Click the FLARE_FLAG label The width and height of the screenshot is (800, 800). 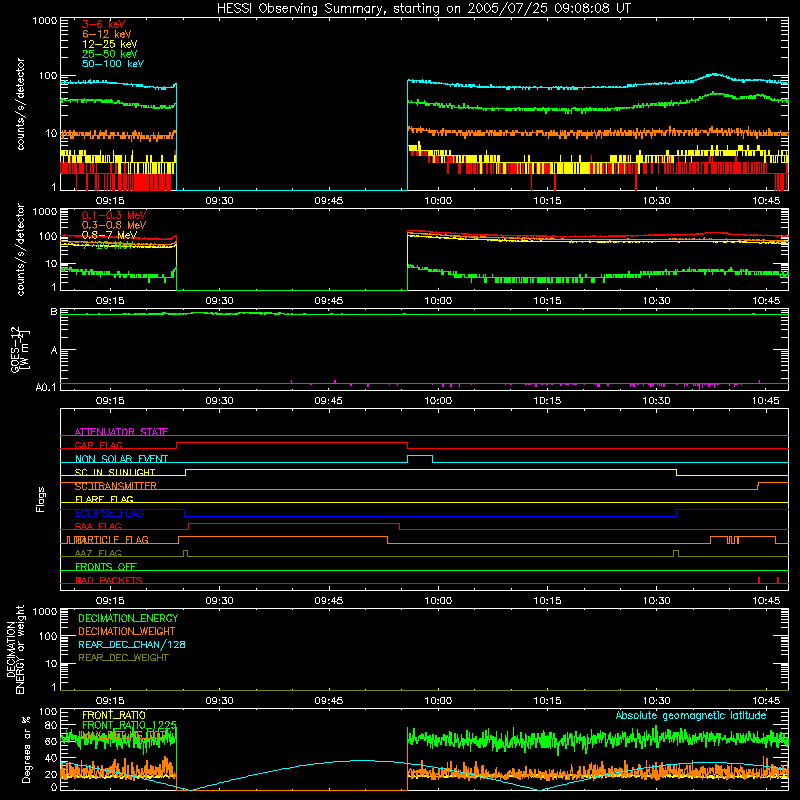104,499
